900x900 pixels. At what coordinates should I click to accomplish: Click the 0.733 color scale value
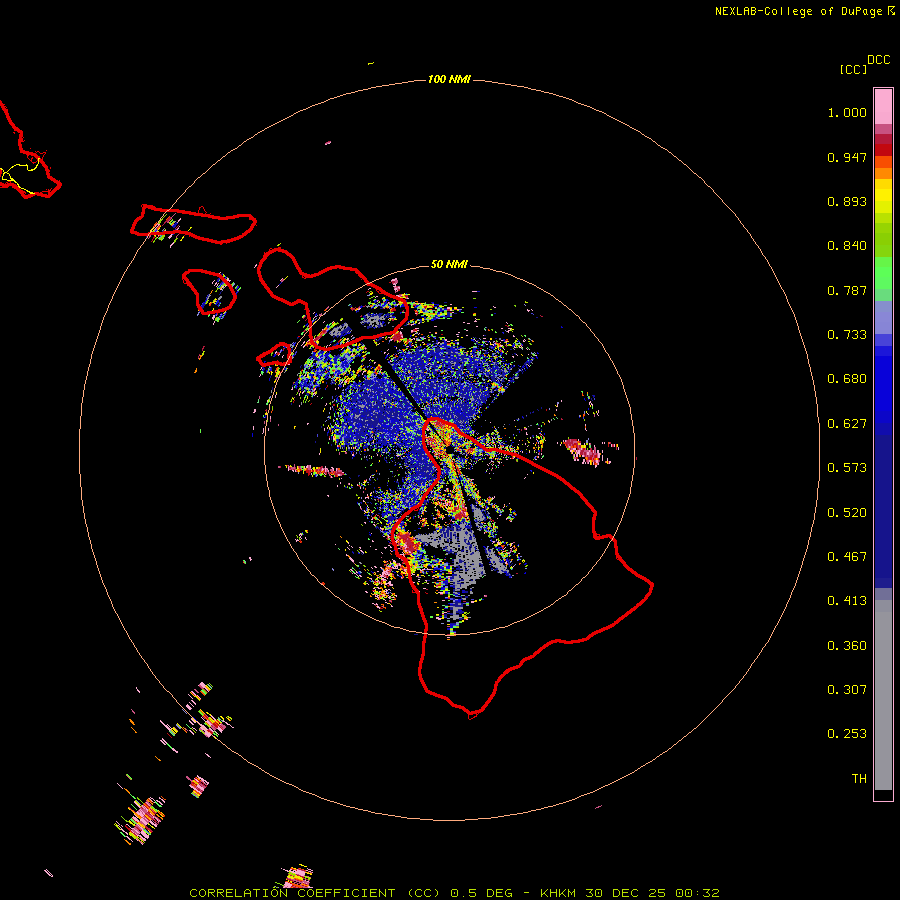(847, 335)
